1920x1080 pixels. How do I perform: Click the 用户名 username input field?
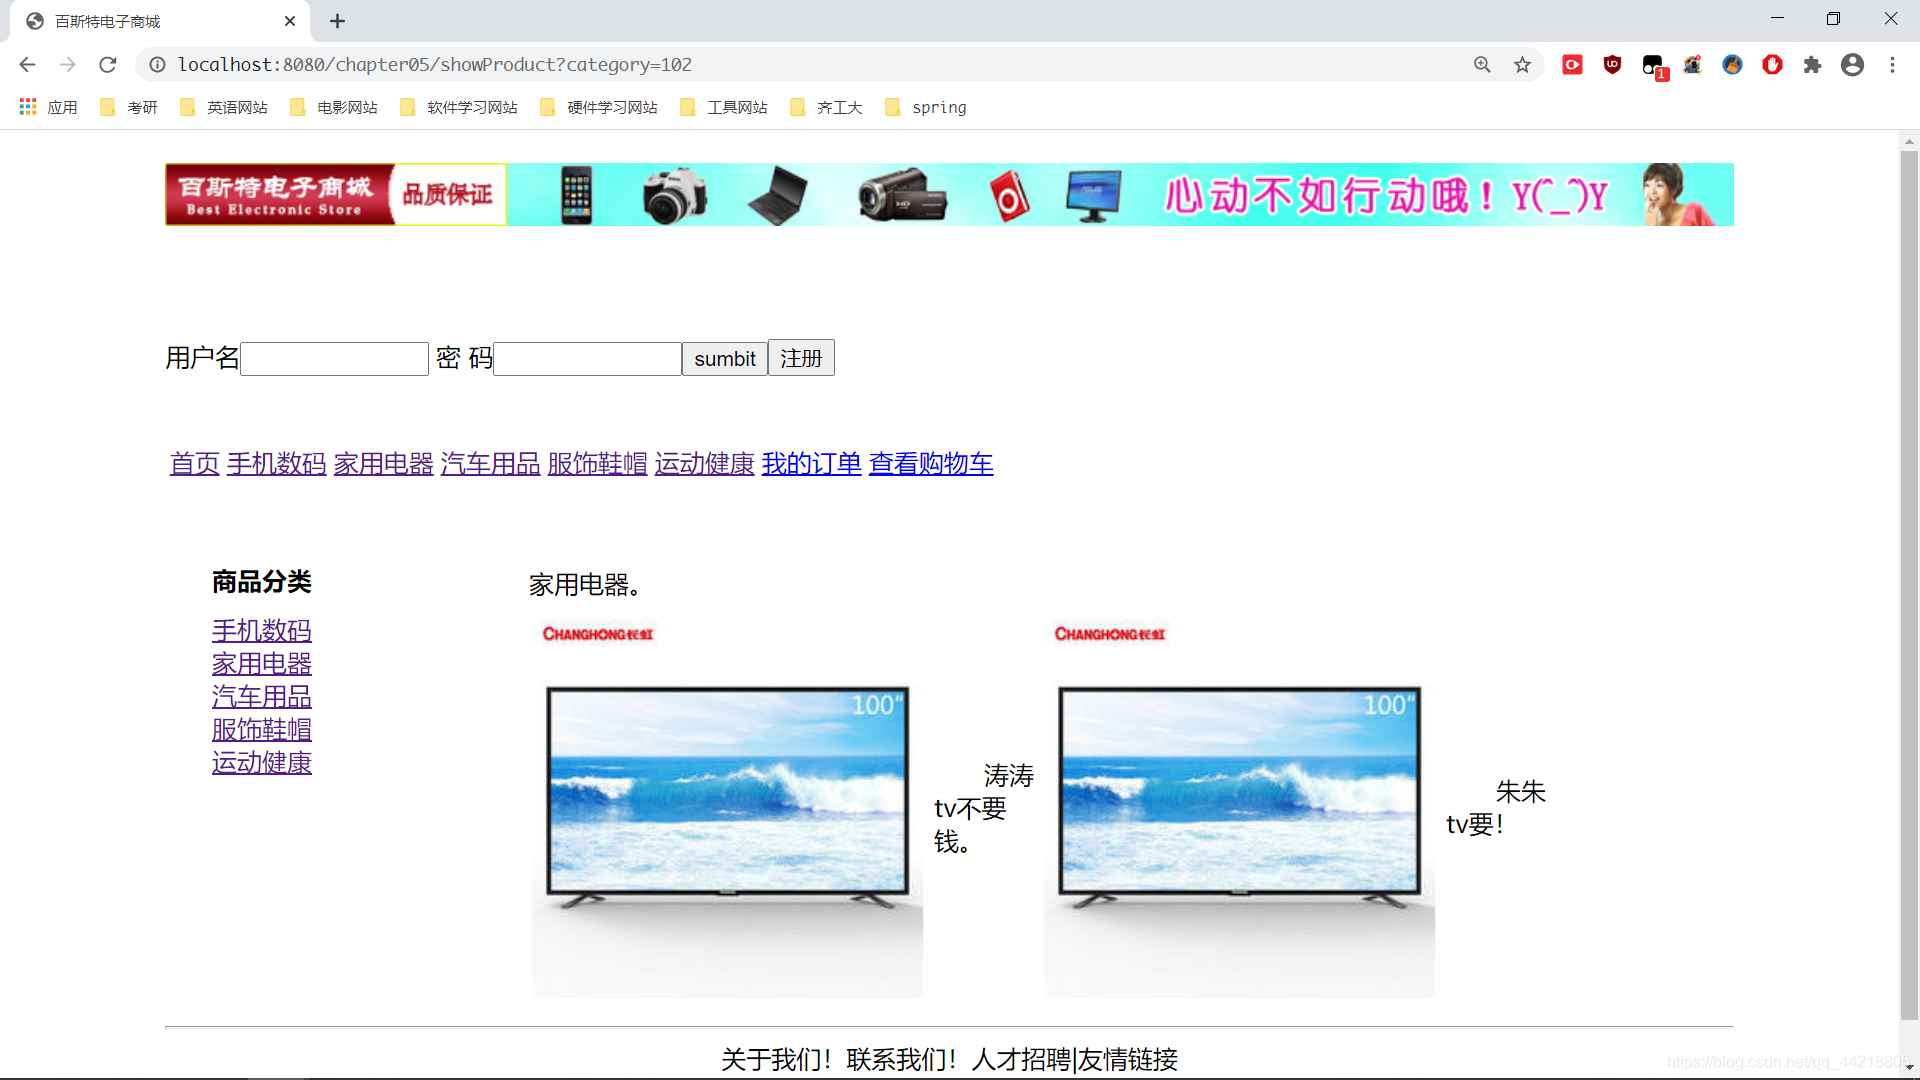click(334, 359)
